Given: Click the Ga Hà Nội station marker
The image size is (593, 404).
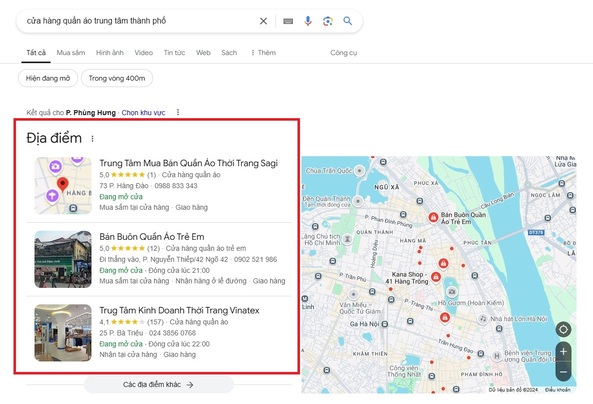Looking at the screenshot, I should click(x=385, y=324).
